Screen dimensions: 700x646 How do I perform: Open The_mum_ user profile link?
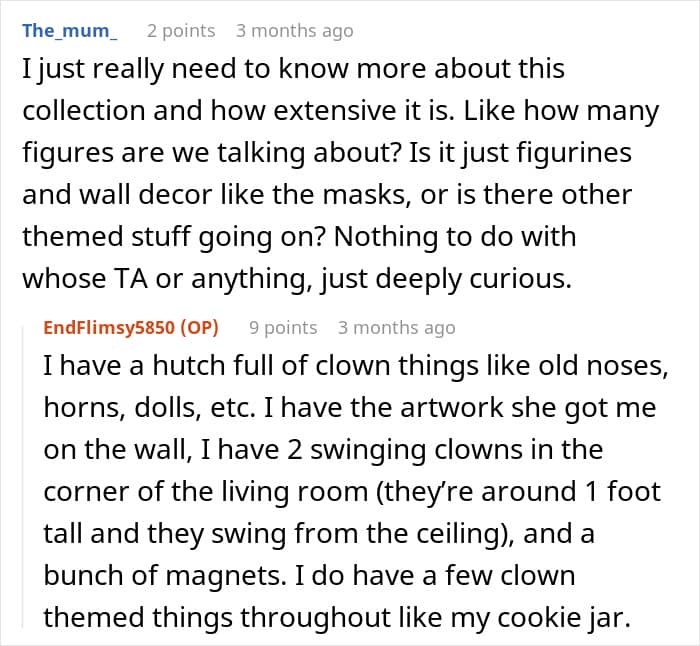(x=70, y=31)
